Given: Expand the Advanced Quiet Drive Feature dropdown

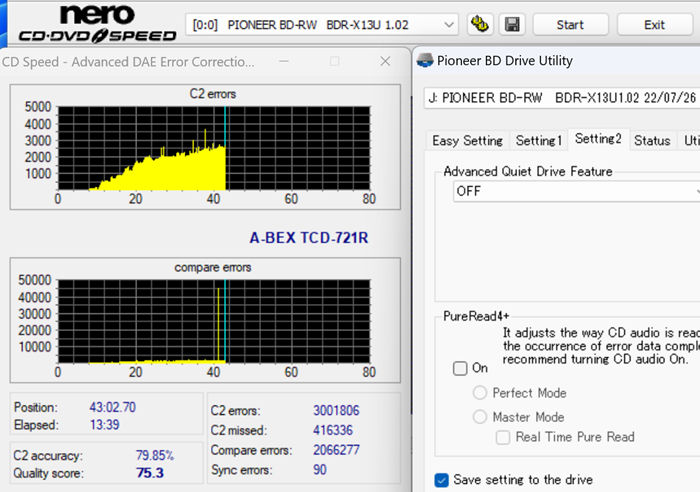Looking at the screenshot, I should [x=572, y=190].
